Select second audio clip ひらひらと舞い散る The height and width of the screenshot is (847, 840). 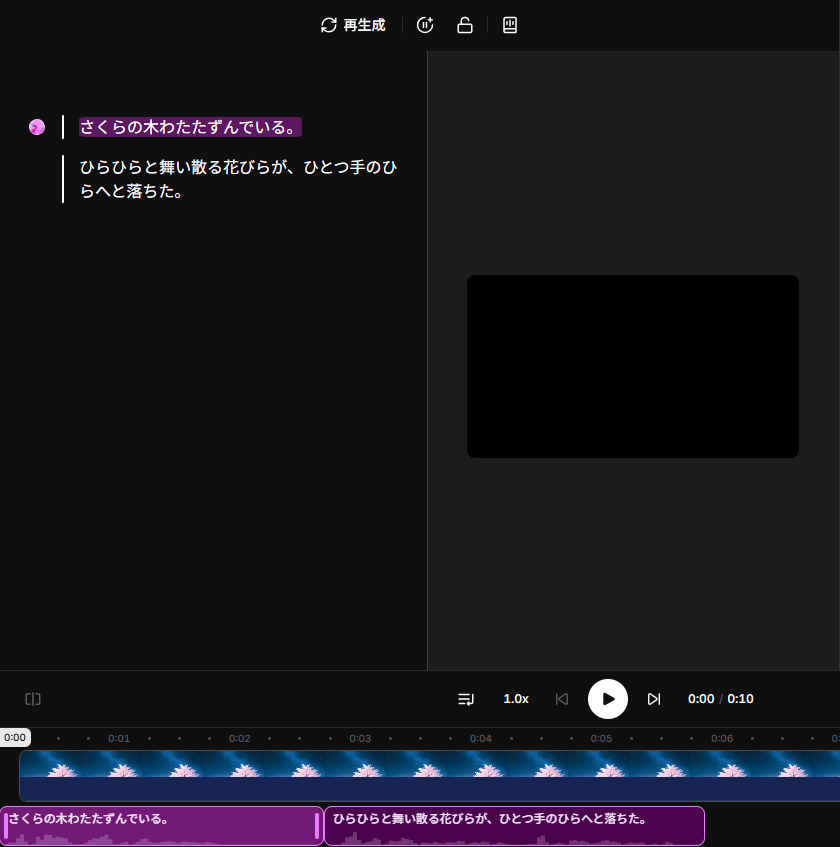pos(514,826)
